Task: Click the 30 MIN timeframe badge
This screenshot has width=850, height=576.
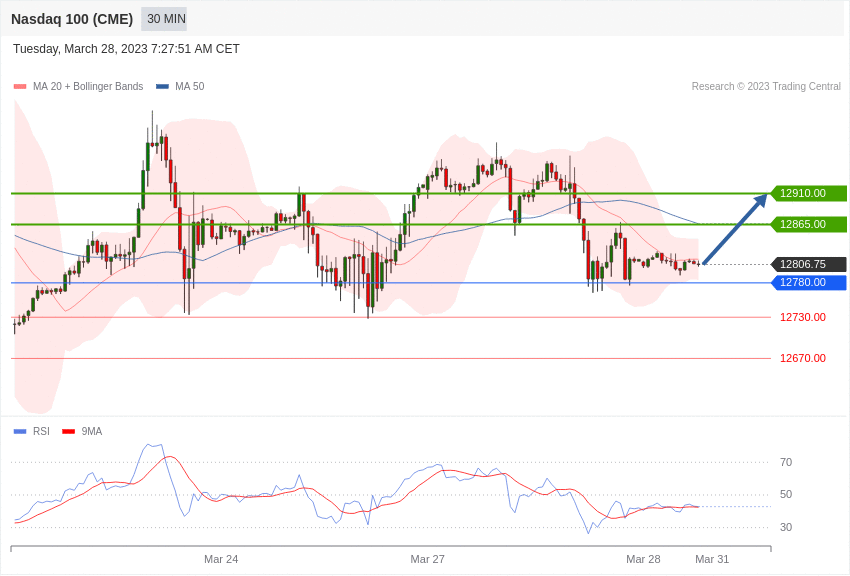Action: pyautogui.click(x=164, y=19)
